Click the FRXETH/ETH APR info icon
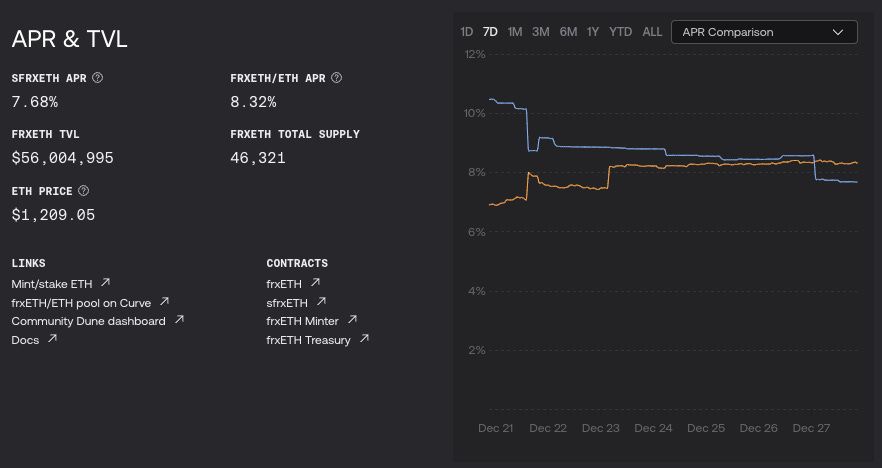This screenshot has height=468, width=882. [337, 78]
